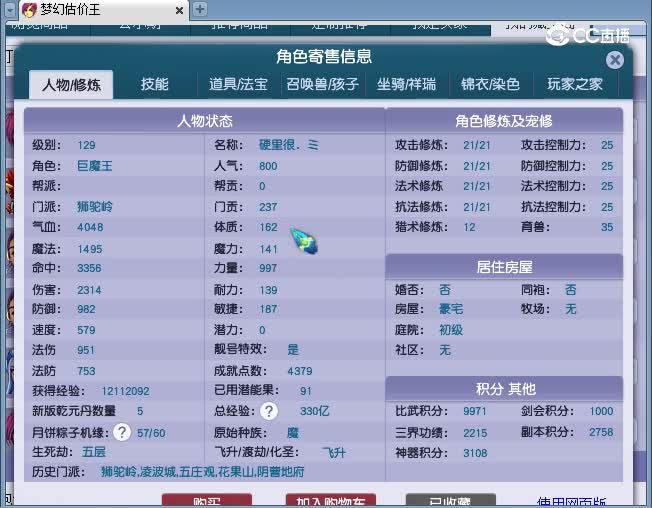Click the 购买 button

[207, 500]
